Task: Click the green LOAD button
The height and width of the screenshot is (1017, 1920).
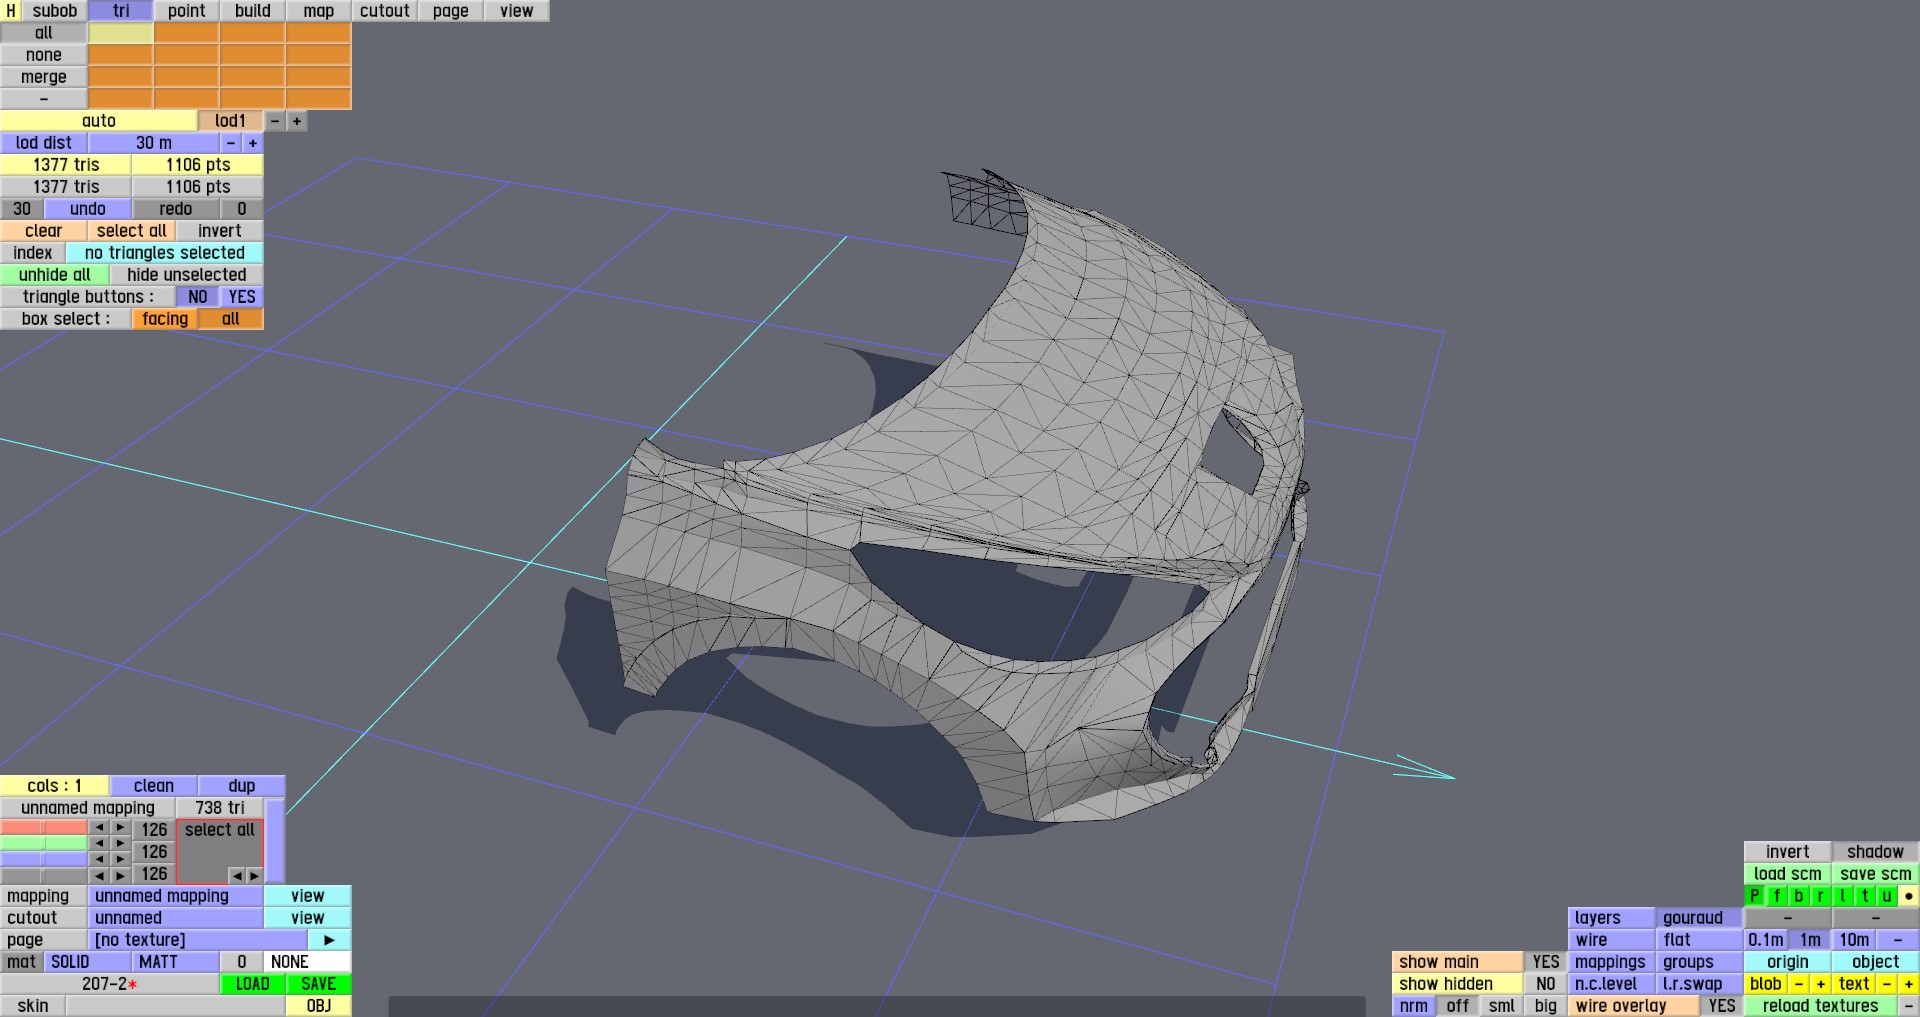Action: point(253,984)
